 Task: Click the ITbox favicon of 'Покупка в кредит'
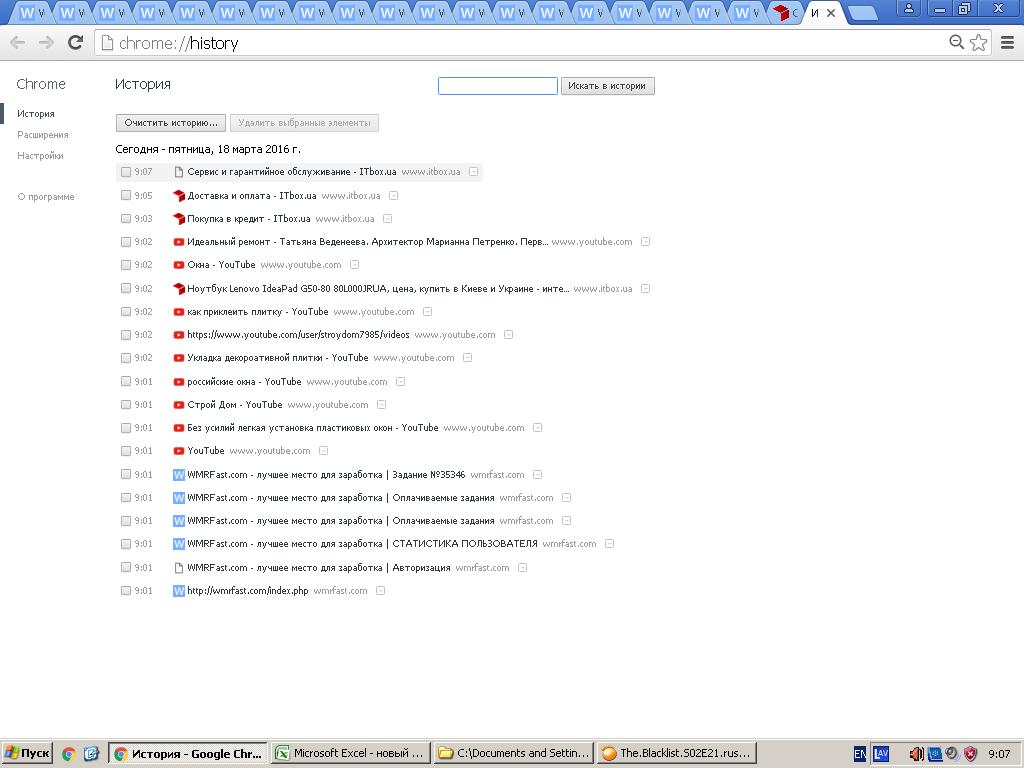[x=179, y=219]
